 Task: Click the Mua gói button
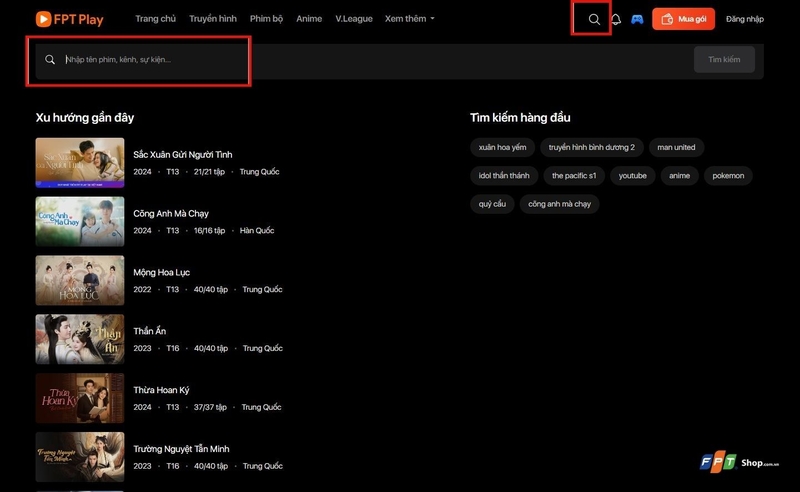[x=683, y=19]
